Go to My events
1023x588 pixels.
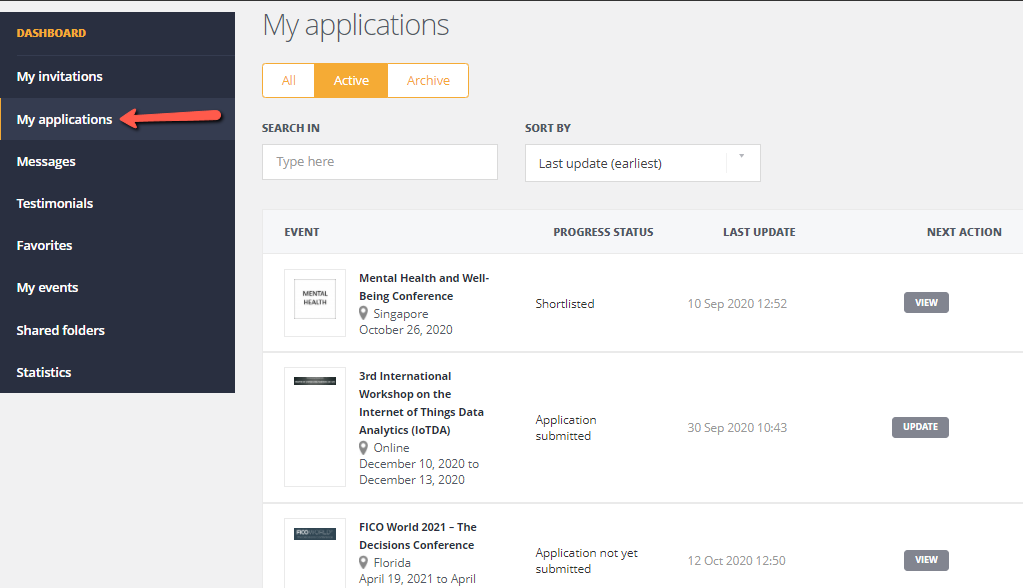[x=47, y=287]
